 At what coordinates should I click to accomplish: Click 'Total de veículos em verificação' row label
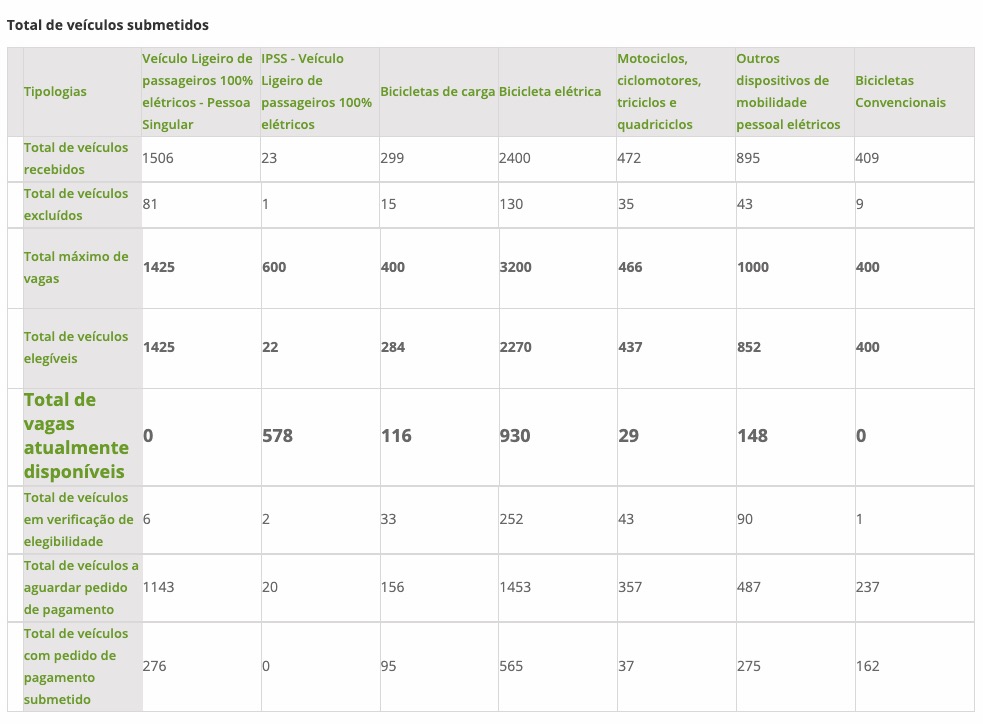pyautogui.click(x=78, y=519)
